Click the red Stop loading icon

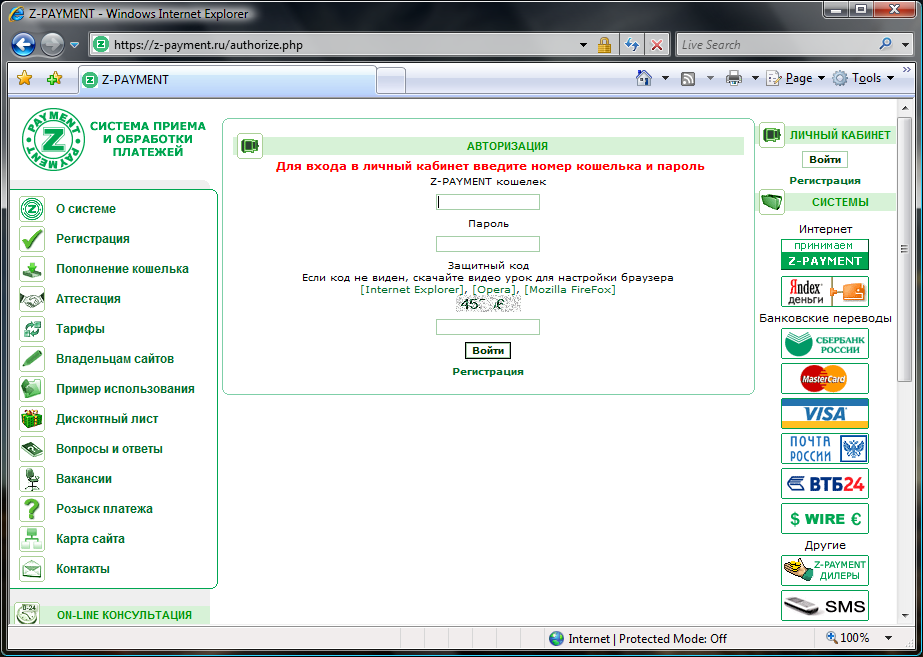coord(657,45)
